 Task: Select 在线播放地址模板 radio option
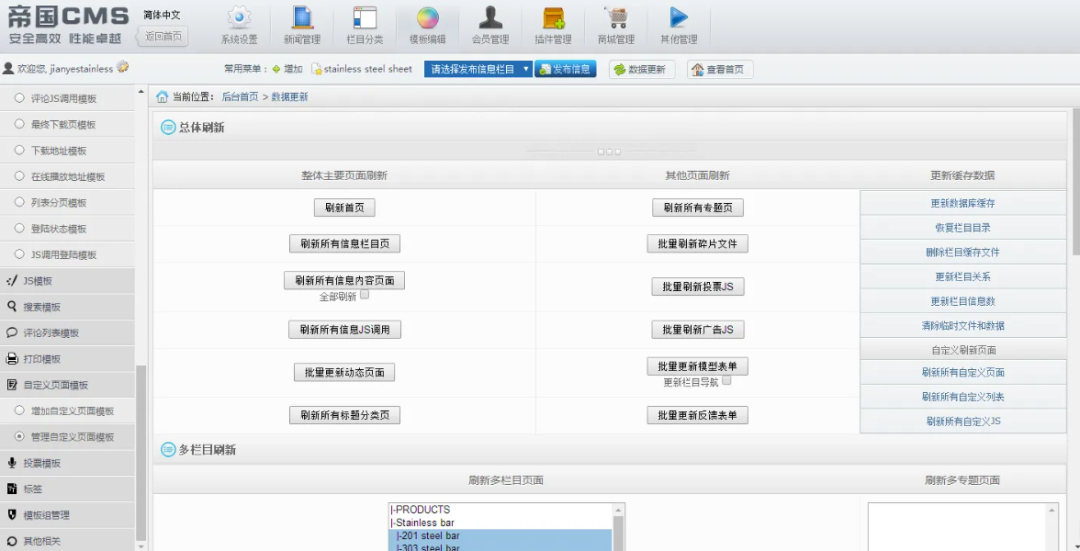(x=19, y=176)
